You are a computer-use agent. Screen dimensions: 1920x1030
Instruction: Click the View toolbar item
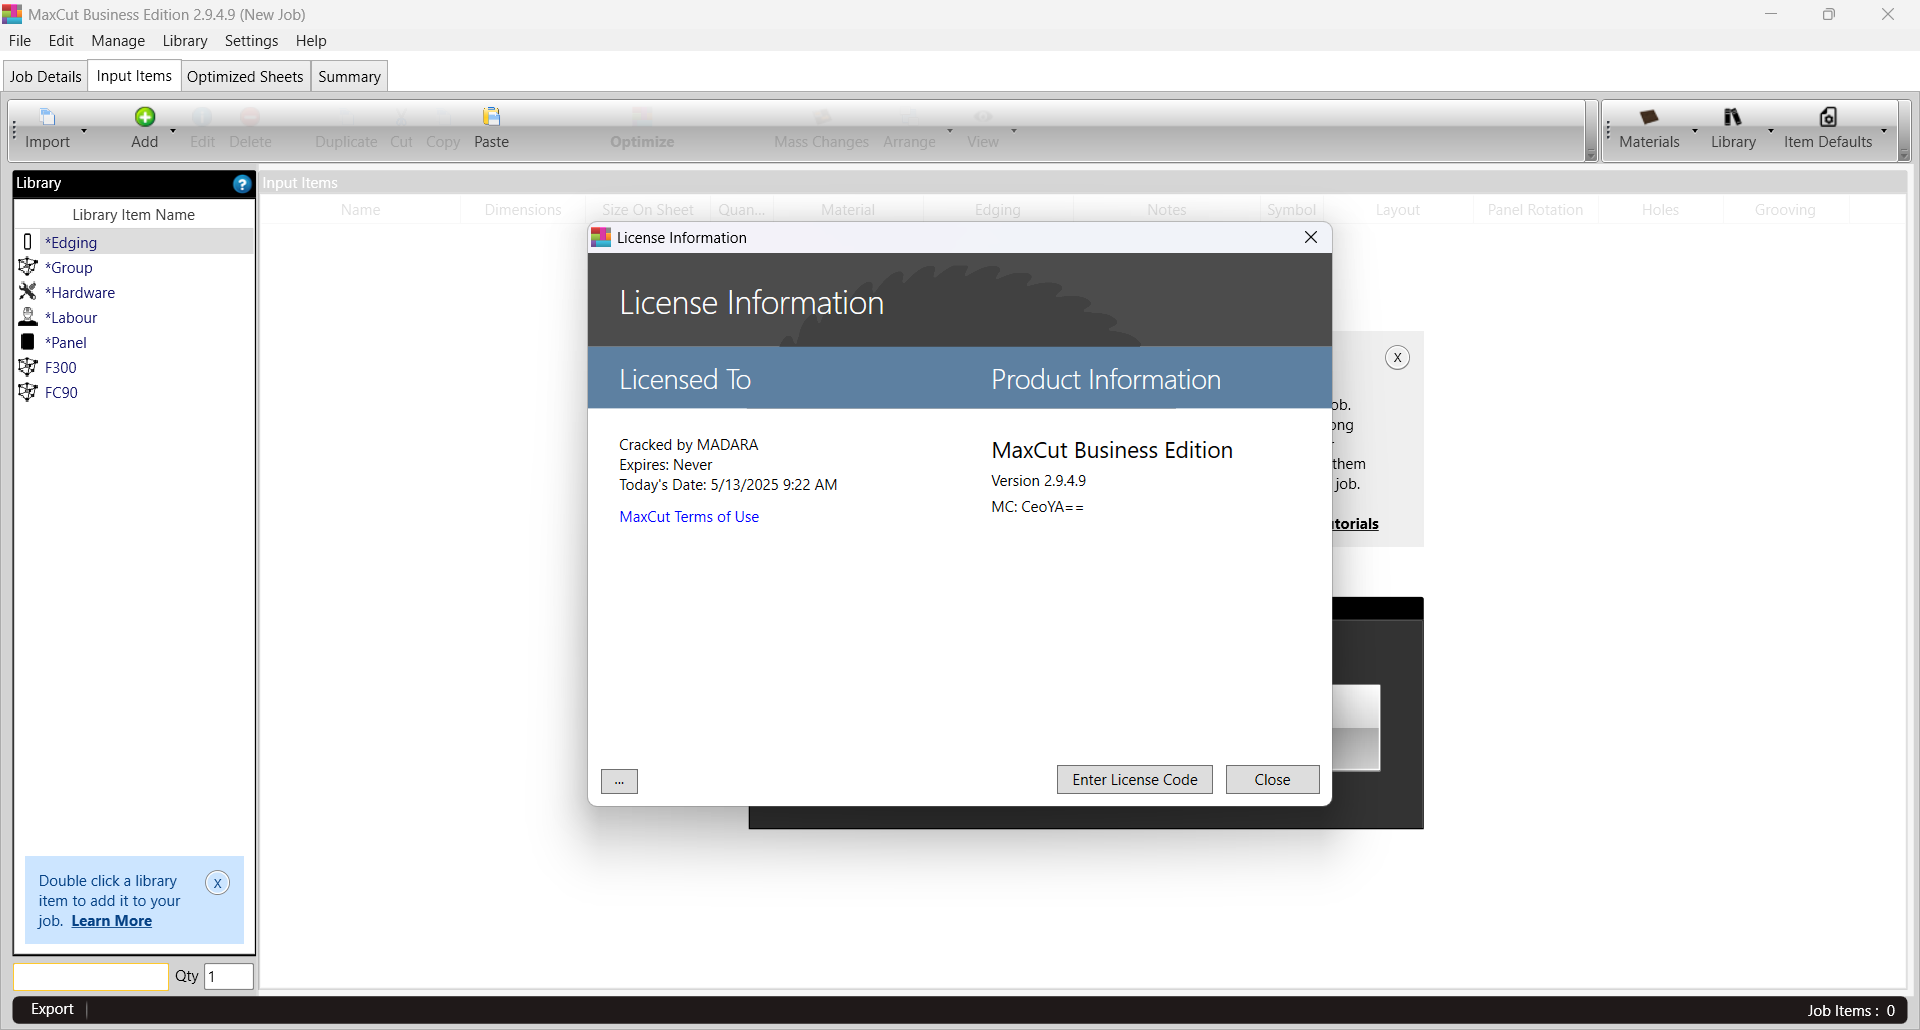(983, 130)
